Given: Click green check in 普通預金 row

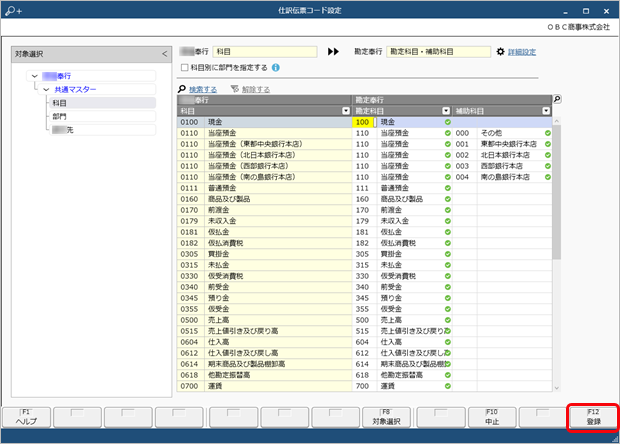Looking at the screenshot, I should [448, 188].
